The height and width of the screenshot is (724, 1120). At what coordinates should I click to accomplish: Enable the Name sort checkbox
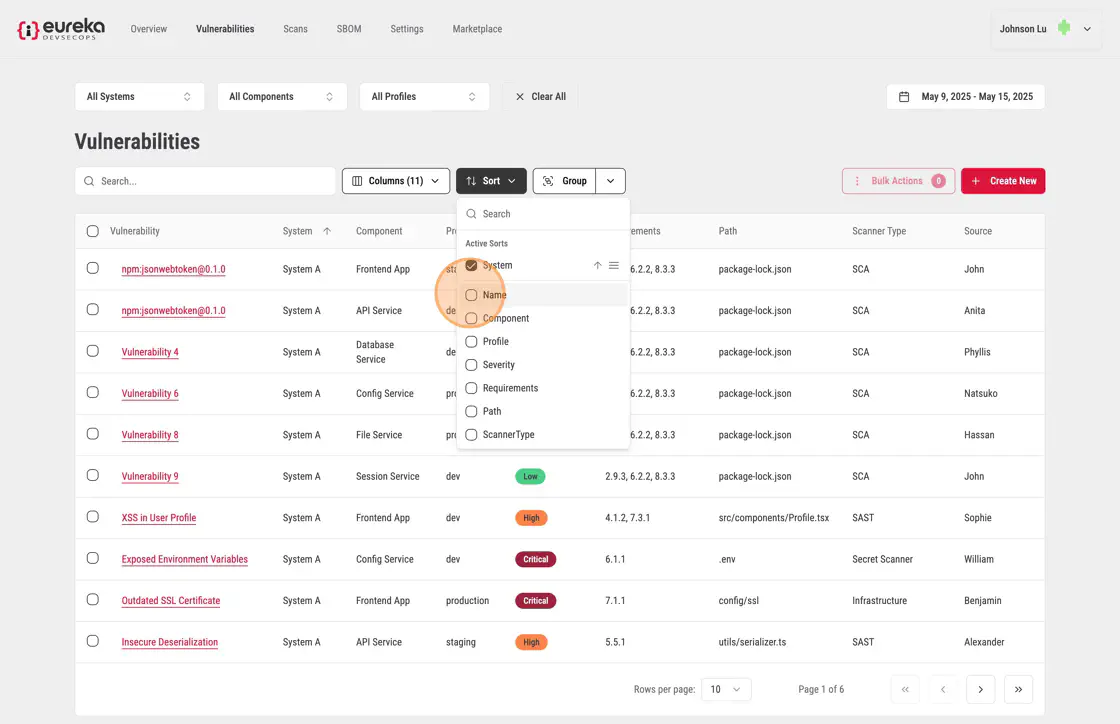coord(471,295)
